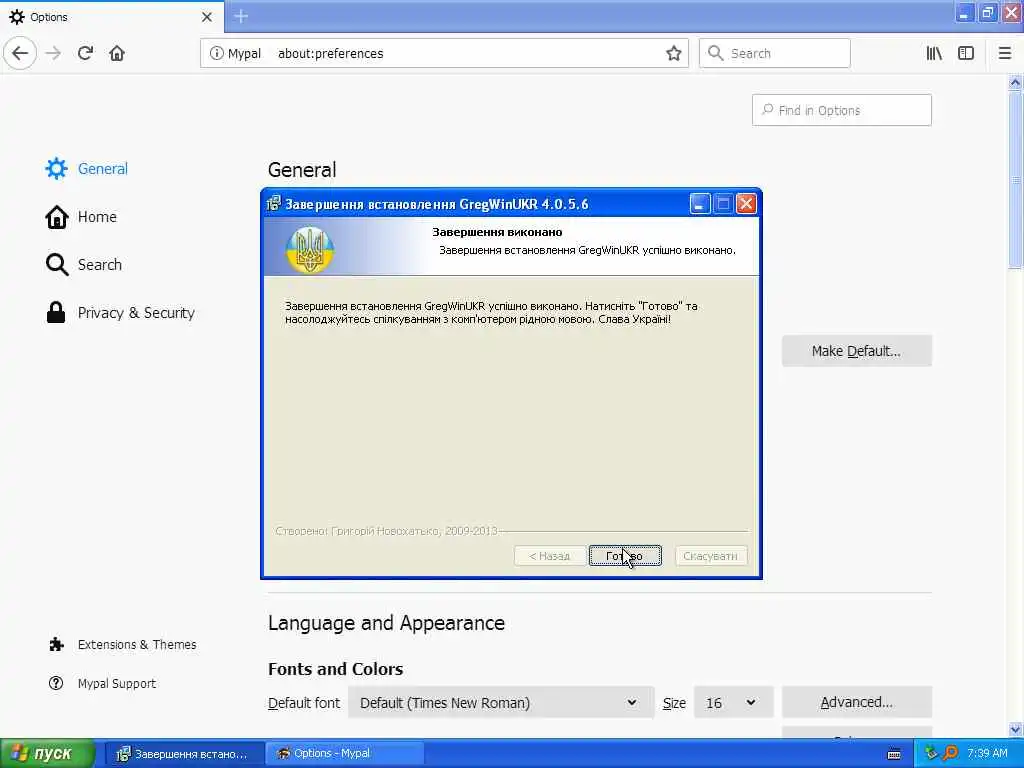Click the address bar showing about:preferences
This screenshot has height=768, width=1024.
tap(444, 53)
